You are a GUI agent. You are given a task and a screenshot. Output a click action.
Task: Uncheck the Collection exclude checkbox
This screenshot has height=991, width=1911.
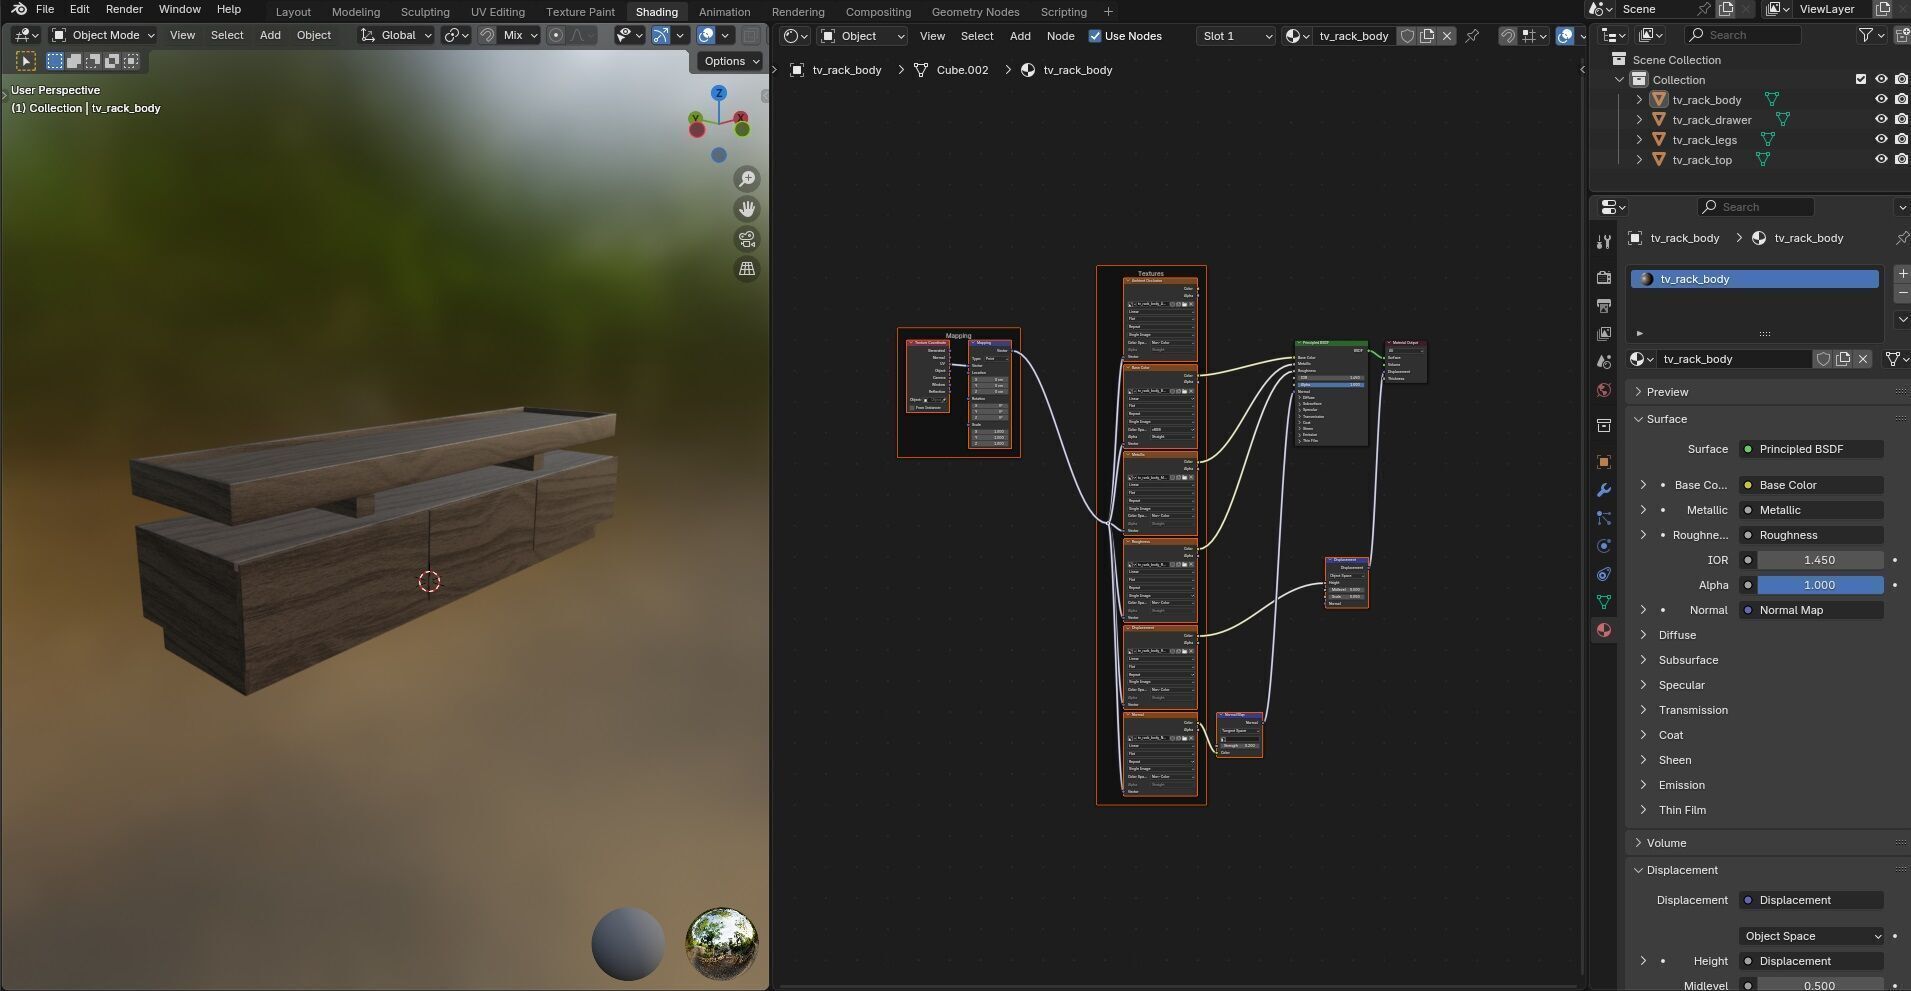pos(1861,80)
